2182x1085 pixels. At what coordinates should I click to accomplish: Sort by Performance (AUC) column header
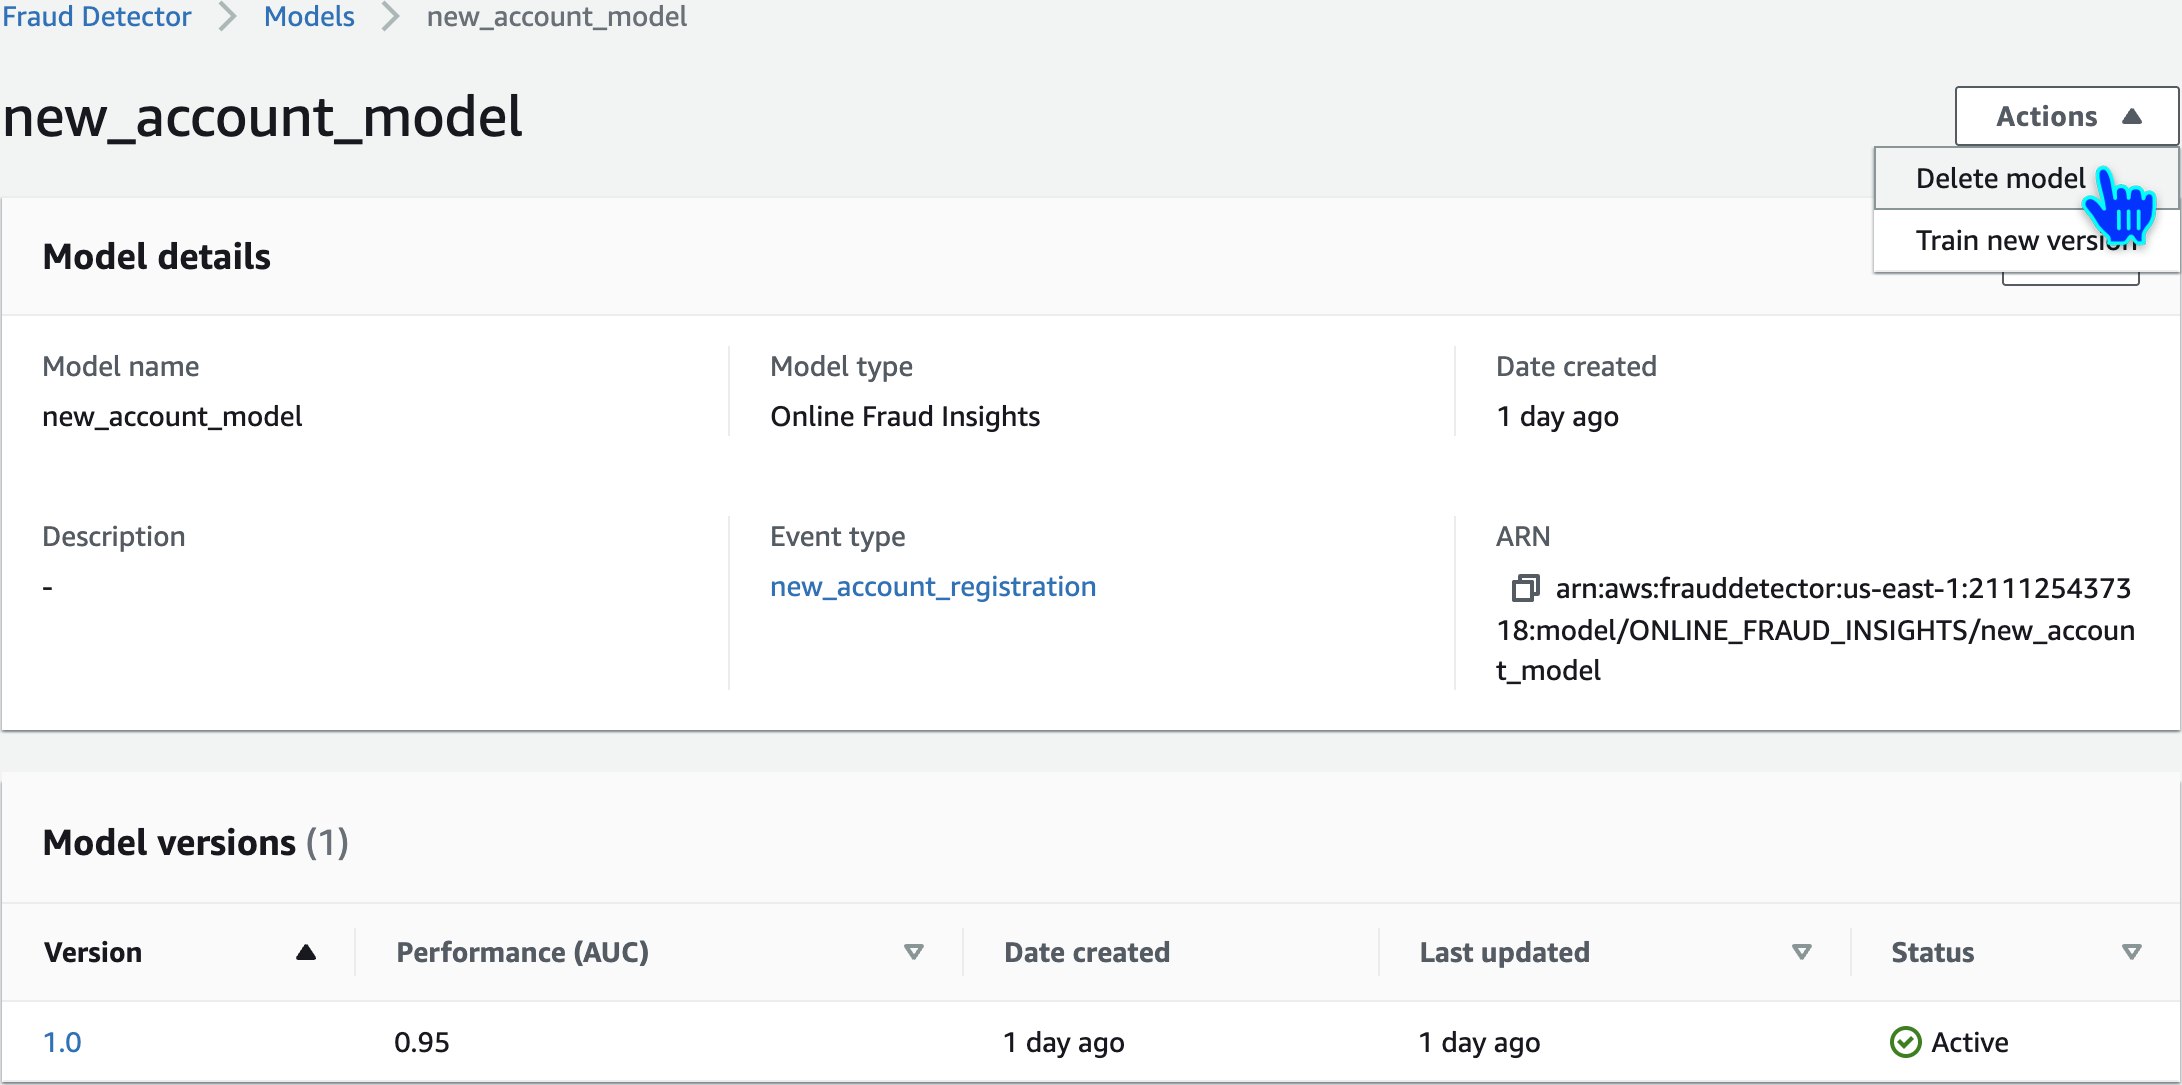point(522,952)
